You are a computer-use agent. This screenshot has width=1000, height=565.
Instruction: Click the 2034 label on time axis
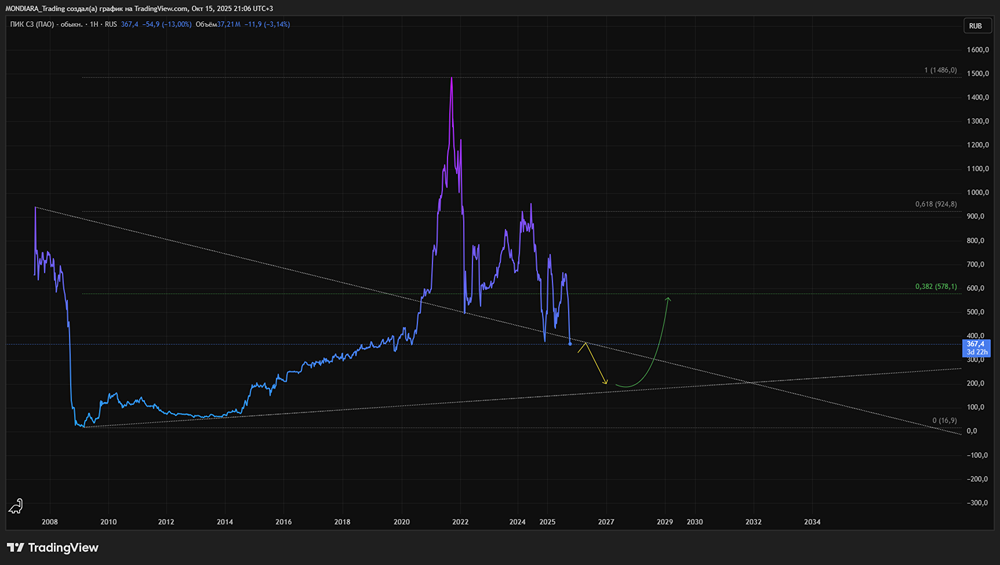point(812,522)
